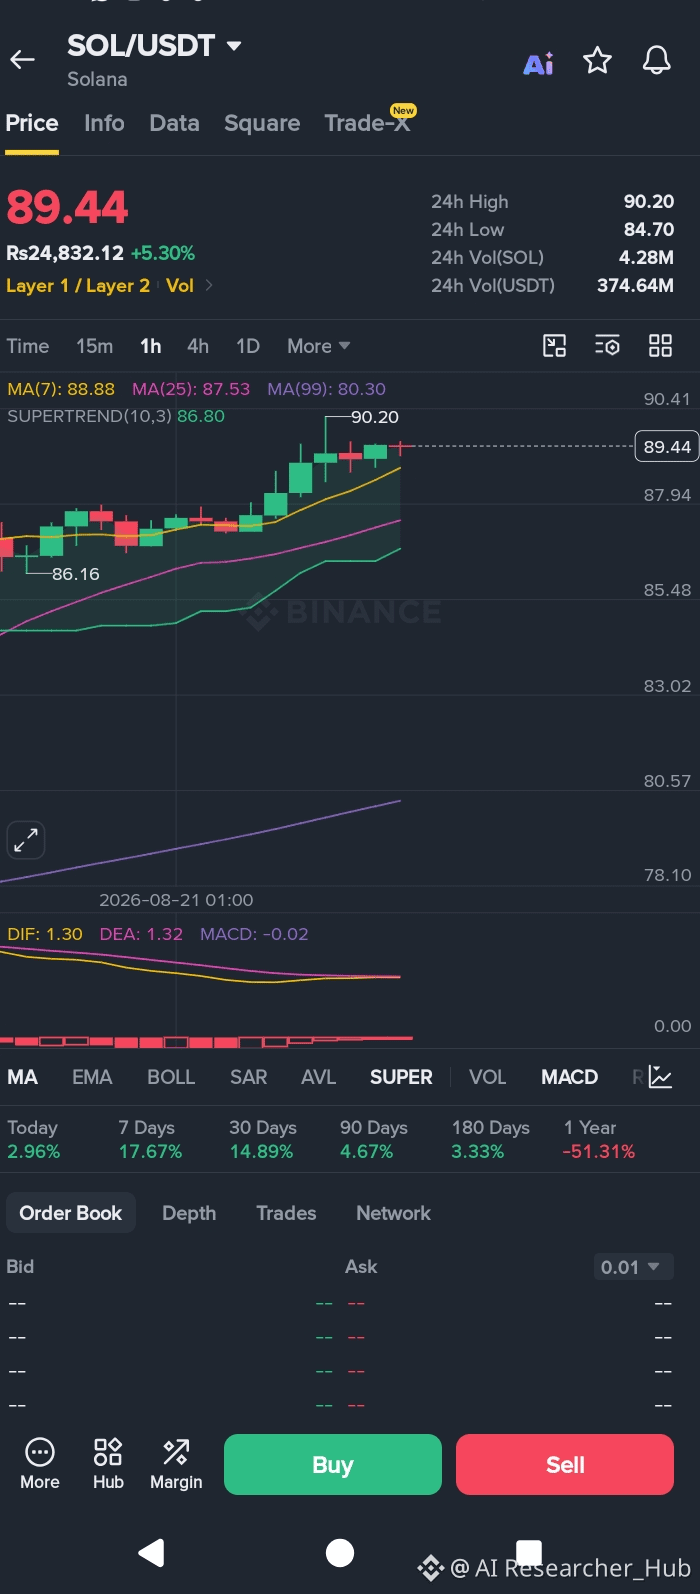Select the Time chart interval

(28, 346)
